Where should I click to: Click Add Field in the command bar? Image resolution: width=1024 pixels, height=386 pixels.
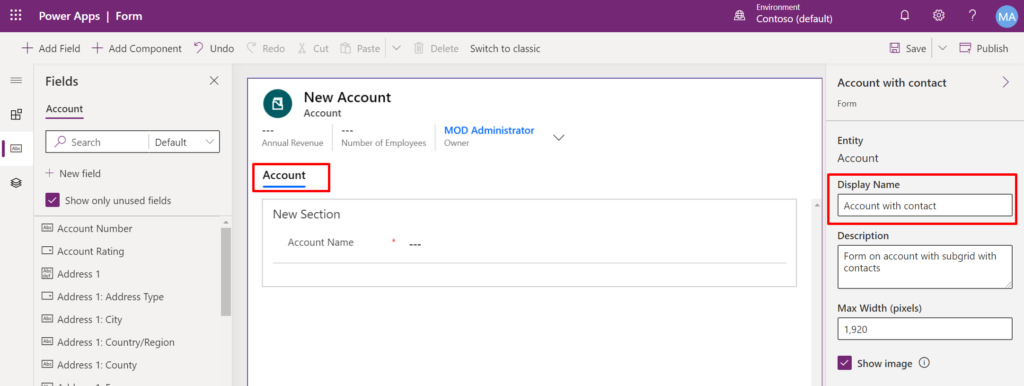[x=51, y=48]
